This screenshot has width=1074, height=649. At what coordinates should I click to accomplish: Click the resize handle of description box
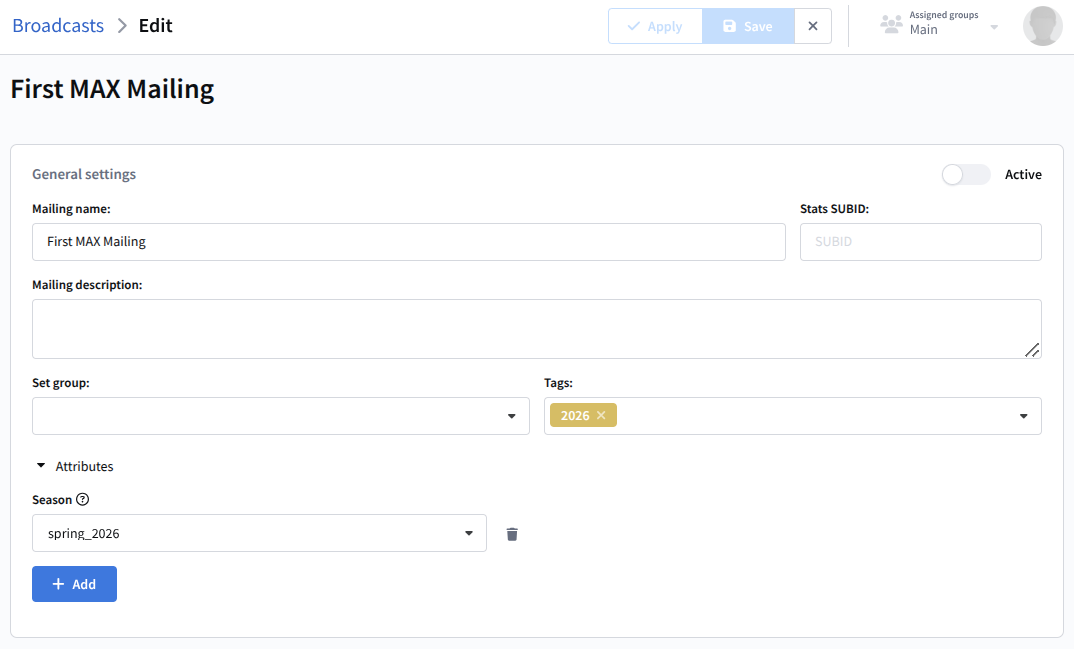click(1031, 349)
